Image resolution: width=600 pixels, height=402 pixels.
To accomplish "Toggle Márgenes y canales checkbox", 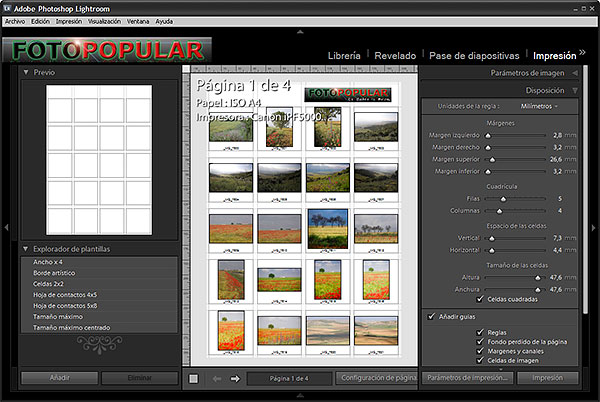I will (480, 350).
